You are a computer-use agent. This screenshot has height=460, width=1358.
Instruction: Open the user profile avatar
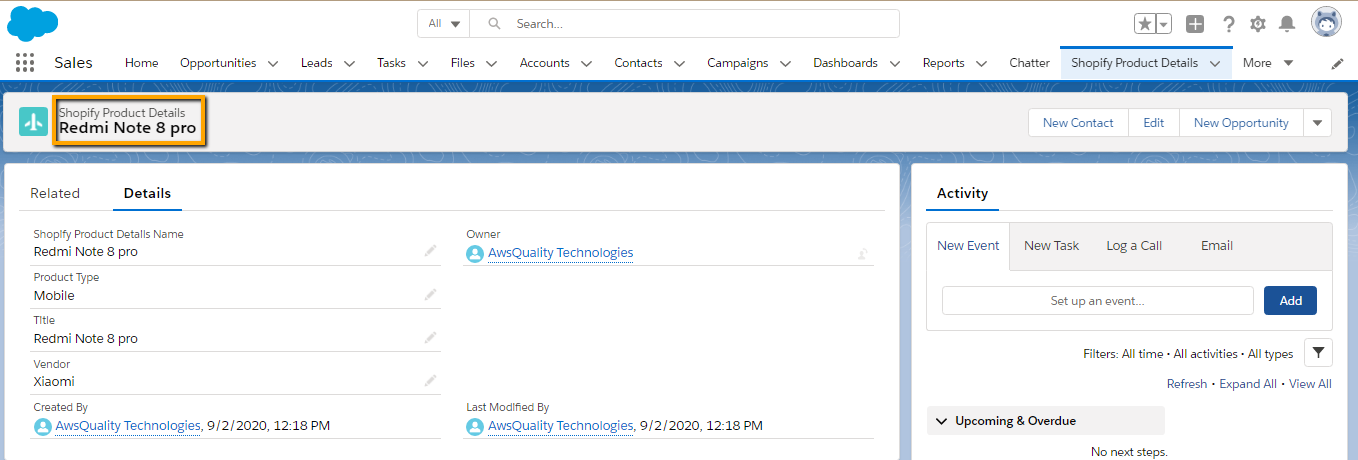click(x=1326, y=23)
